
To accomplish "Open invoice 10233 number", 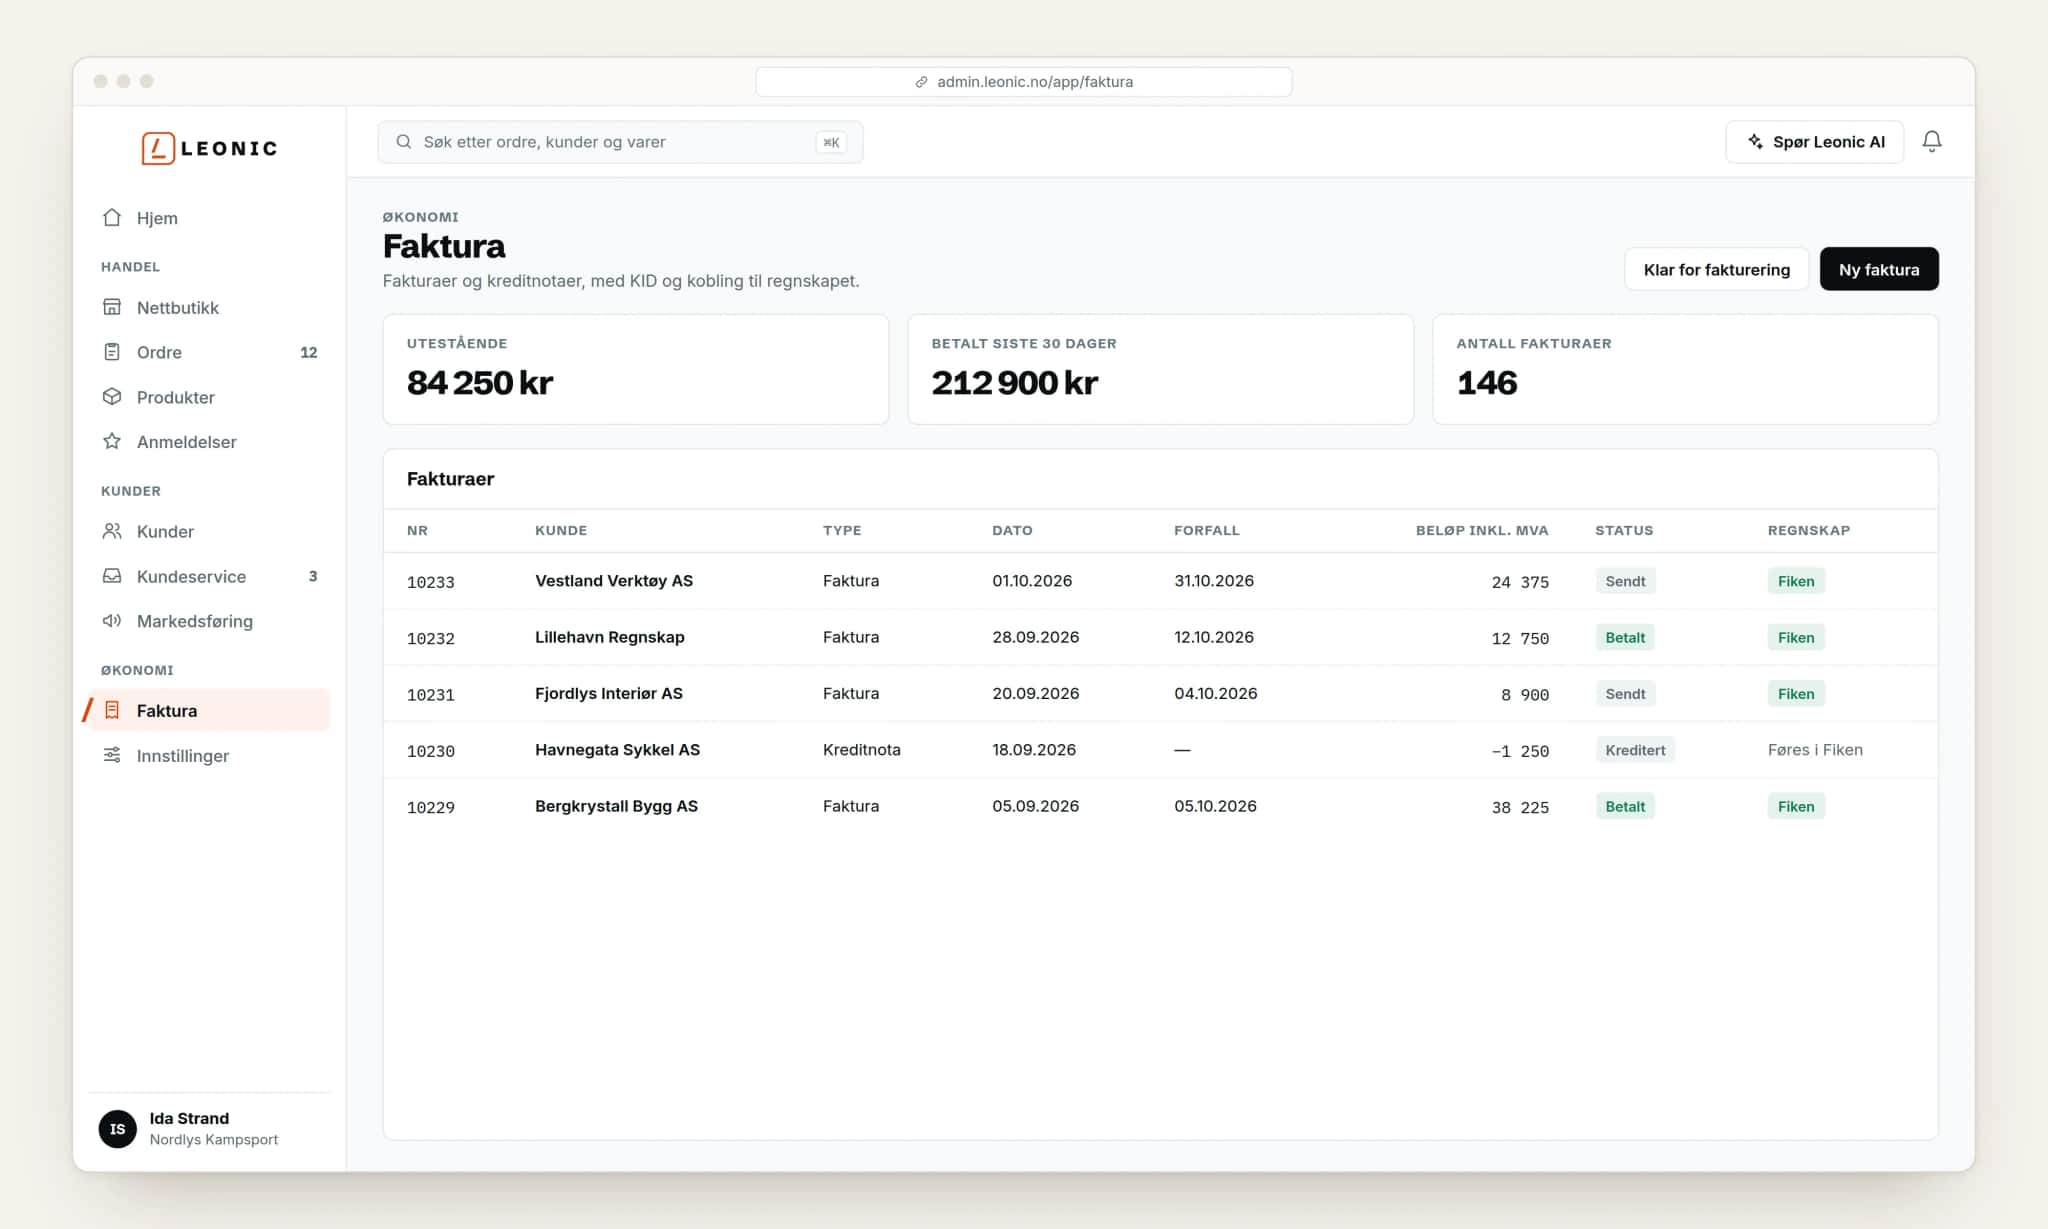I will tap(430, 582).
